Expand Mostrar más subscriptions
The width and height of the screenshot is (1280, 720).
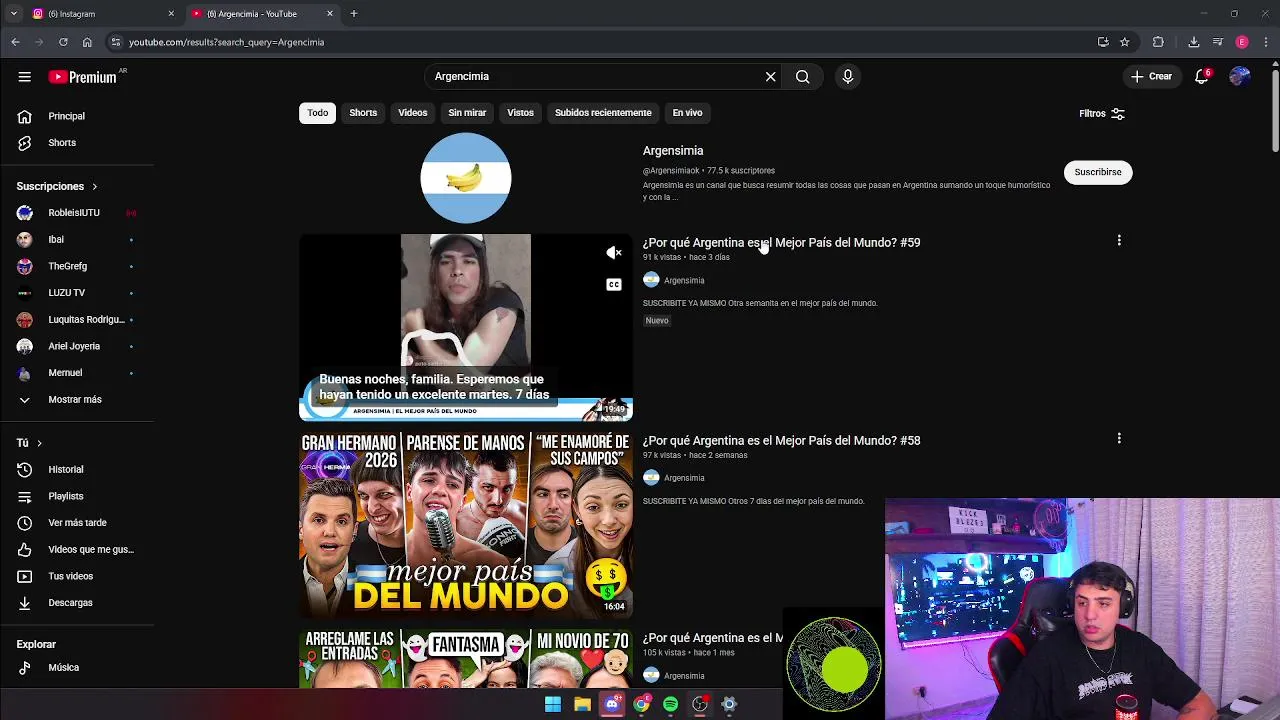click(76, 399)
